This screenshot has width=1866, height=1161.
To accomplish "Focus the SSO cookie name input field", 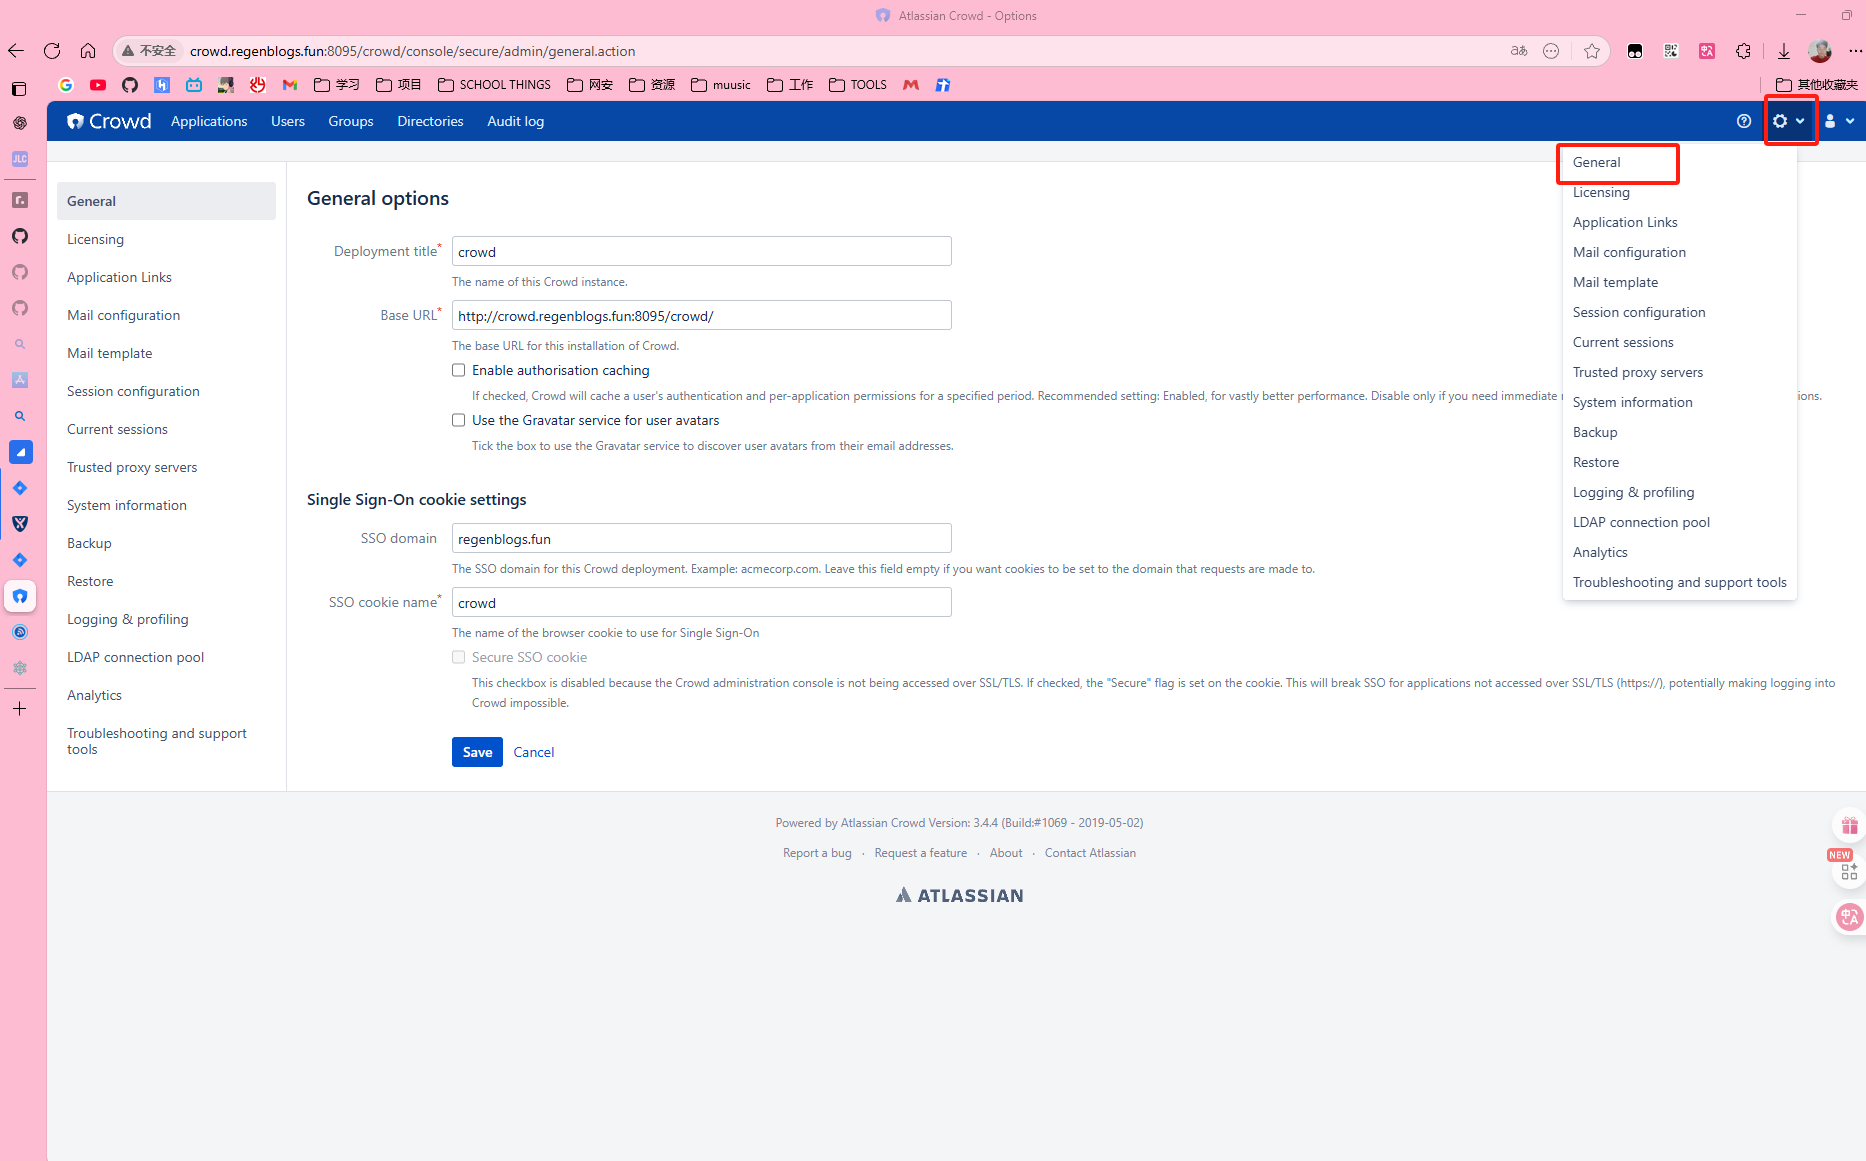I will 702,602.
